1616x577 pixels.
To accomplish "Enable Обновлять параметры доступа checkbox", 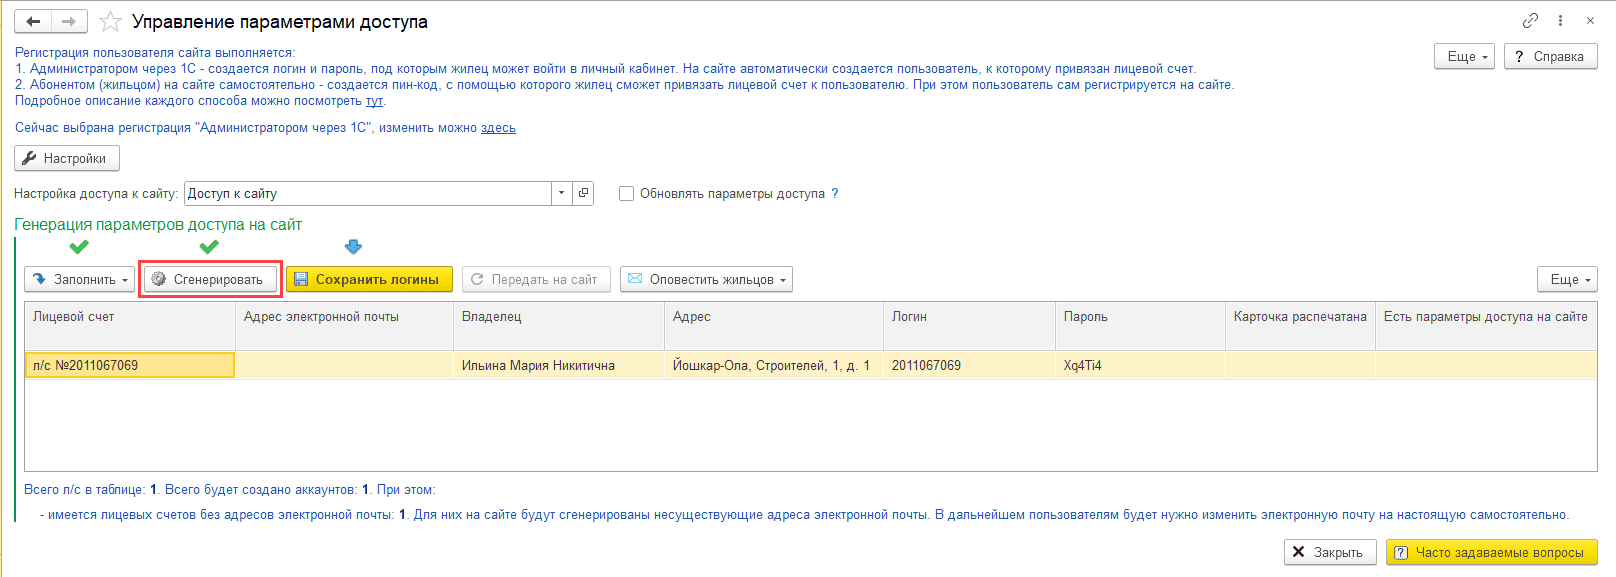I will pos(627,194).
